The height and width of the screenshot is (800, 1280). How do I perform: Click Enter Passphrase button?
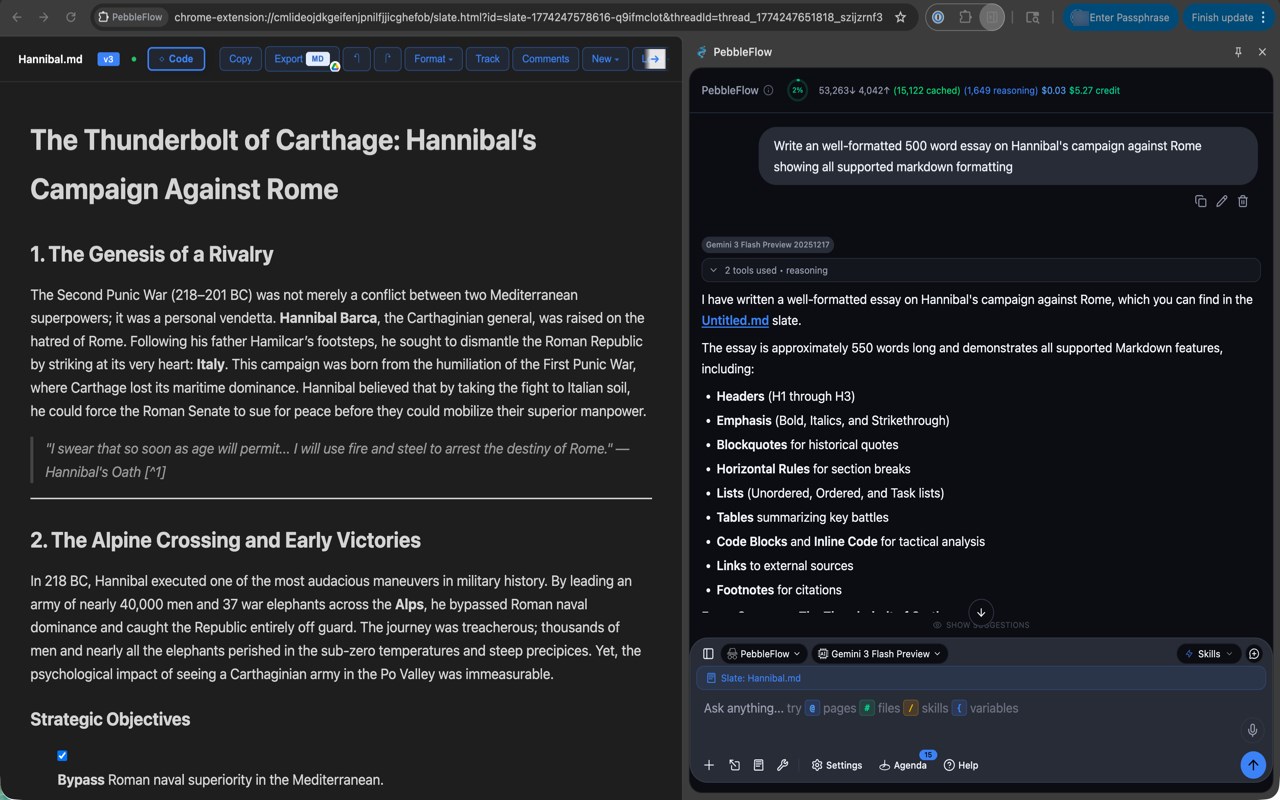[1120, 17]
